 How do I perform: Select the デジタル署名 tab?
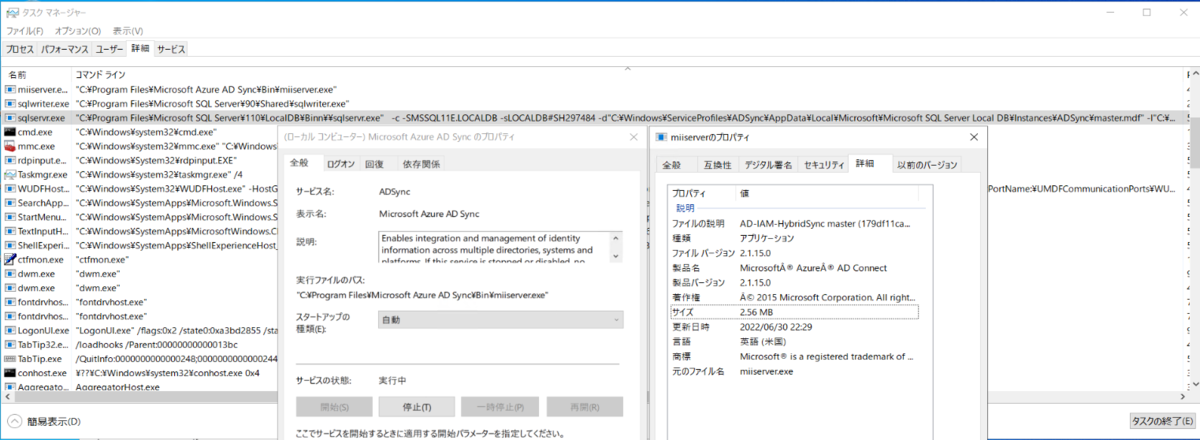click(770, 165)
